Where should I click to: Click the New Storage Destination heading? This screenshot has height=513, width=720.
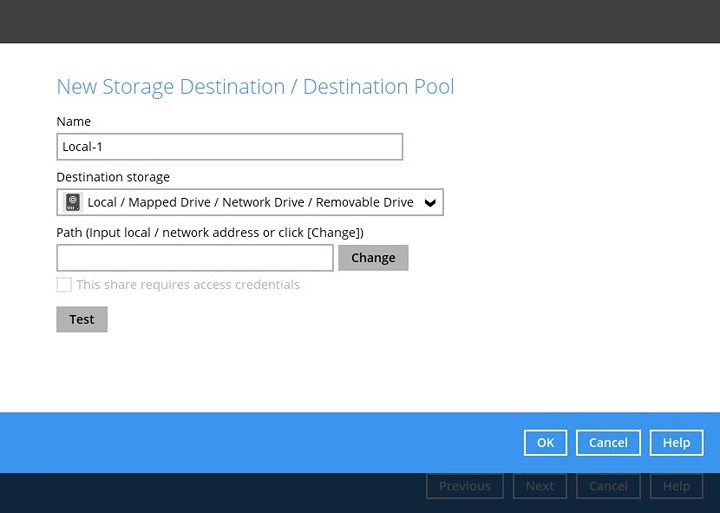coord(255,87)
